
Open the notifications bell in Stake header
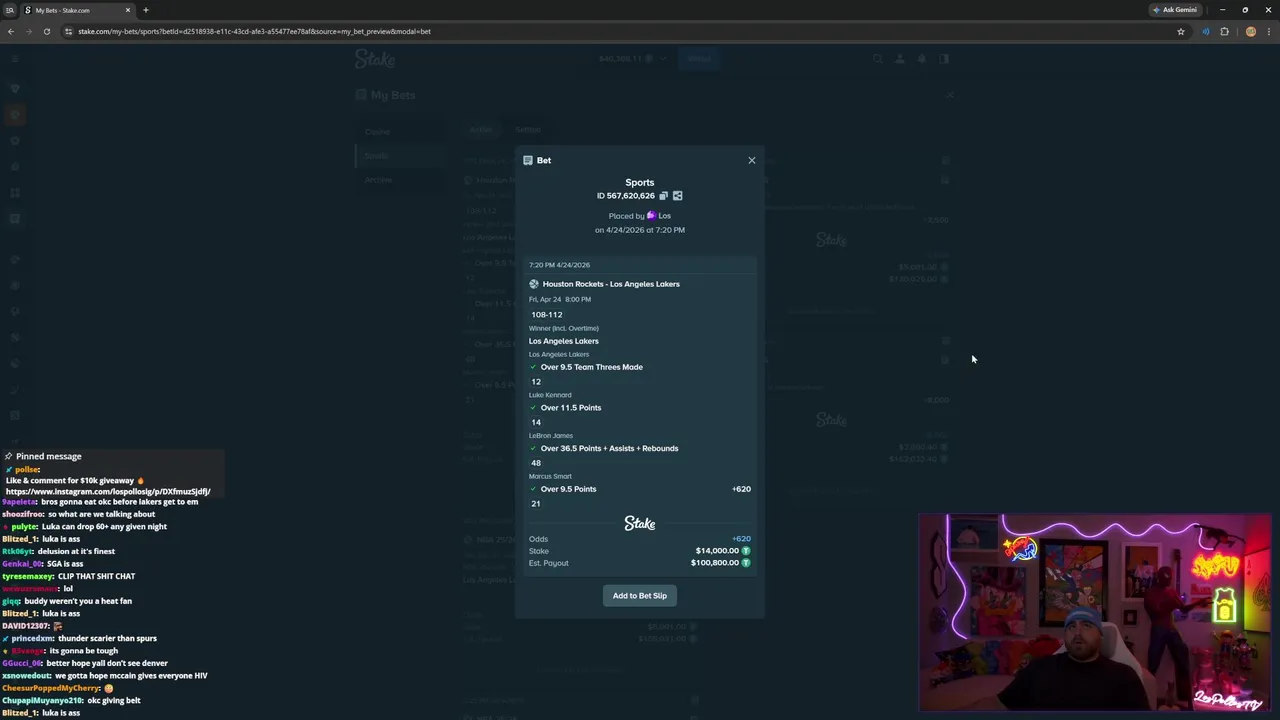coord(922,59)
